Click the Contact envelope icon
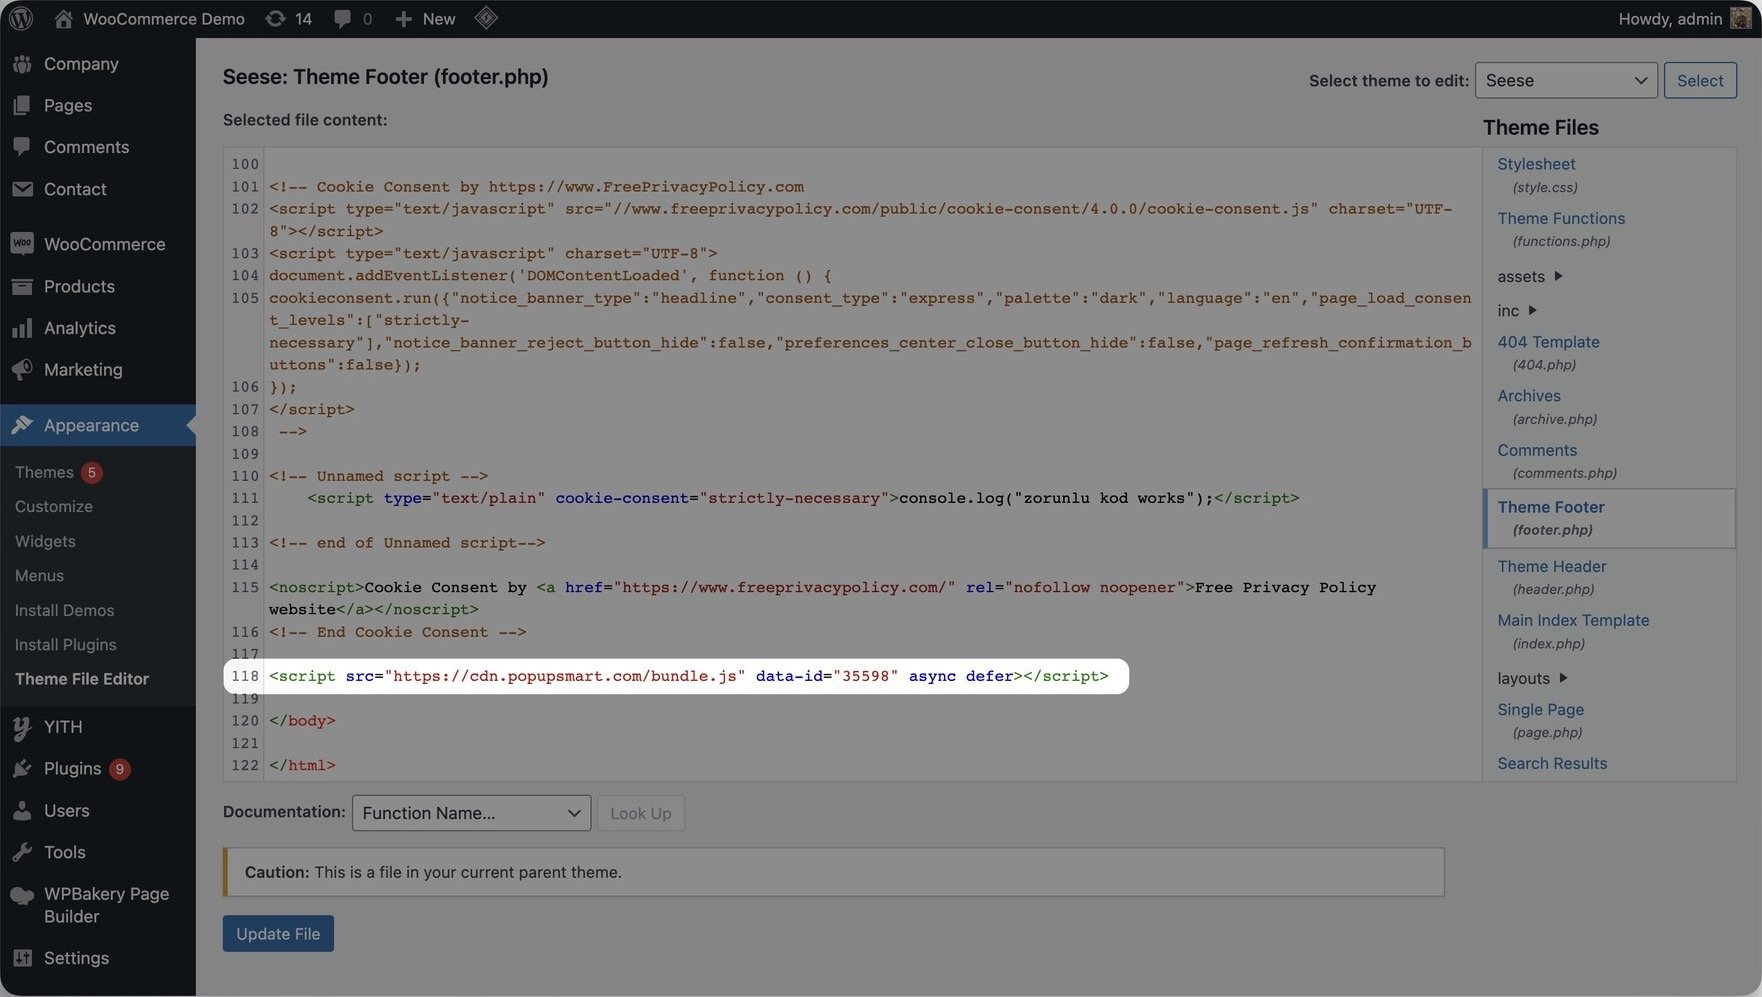 pos(22,189)
